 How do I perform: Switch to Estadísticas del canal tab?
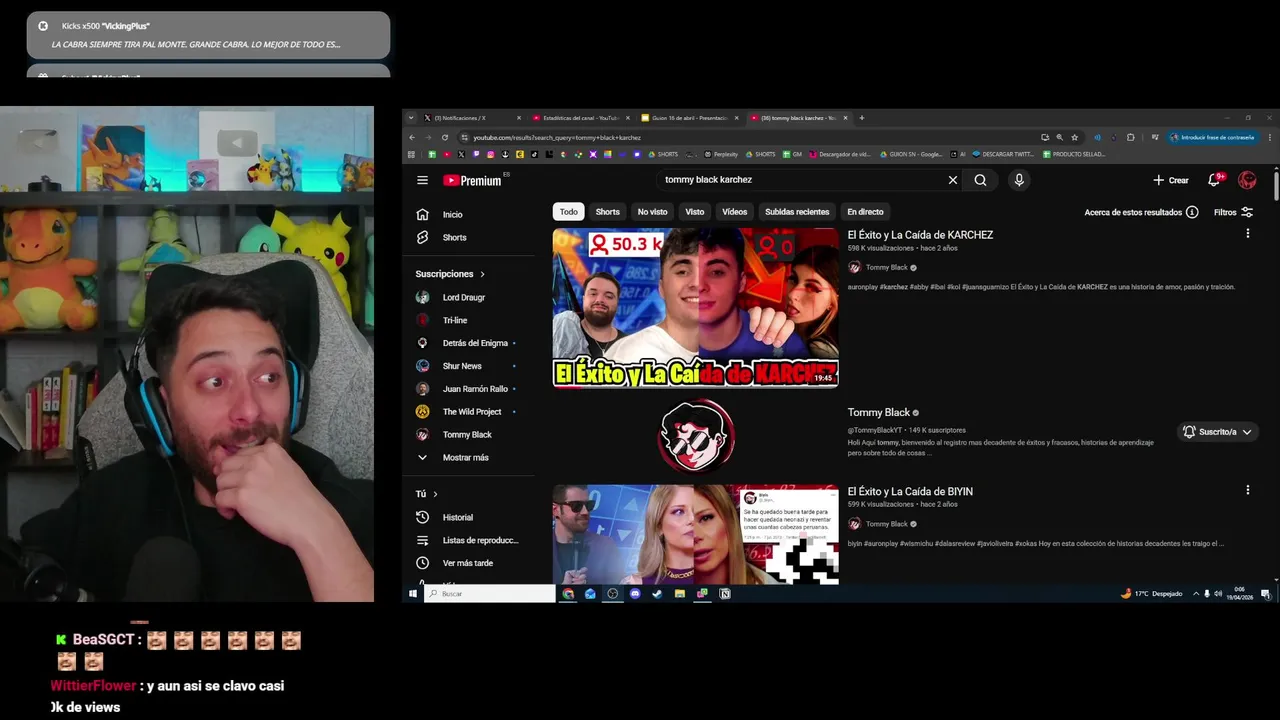581,118
